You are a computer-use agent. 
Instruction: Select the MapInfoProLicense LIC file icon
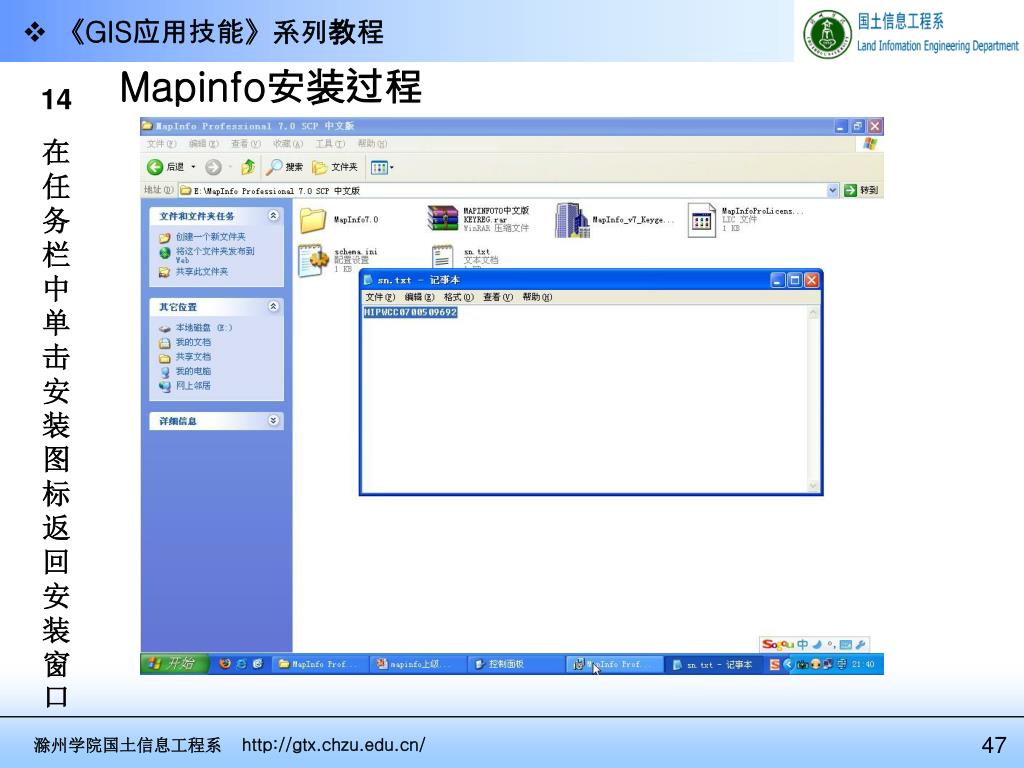(x=701, y=220)
